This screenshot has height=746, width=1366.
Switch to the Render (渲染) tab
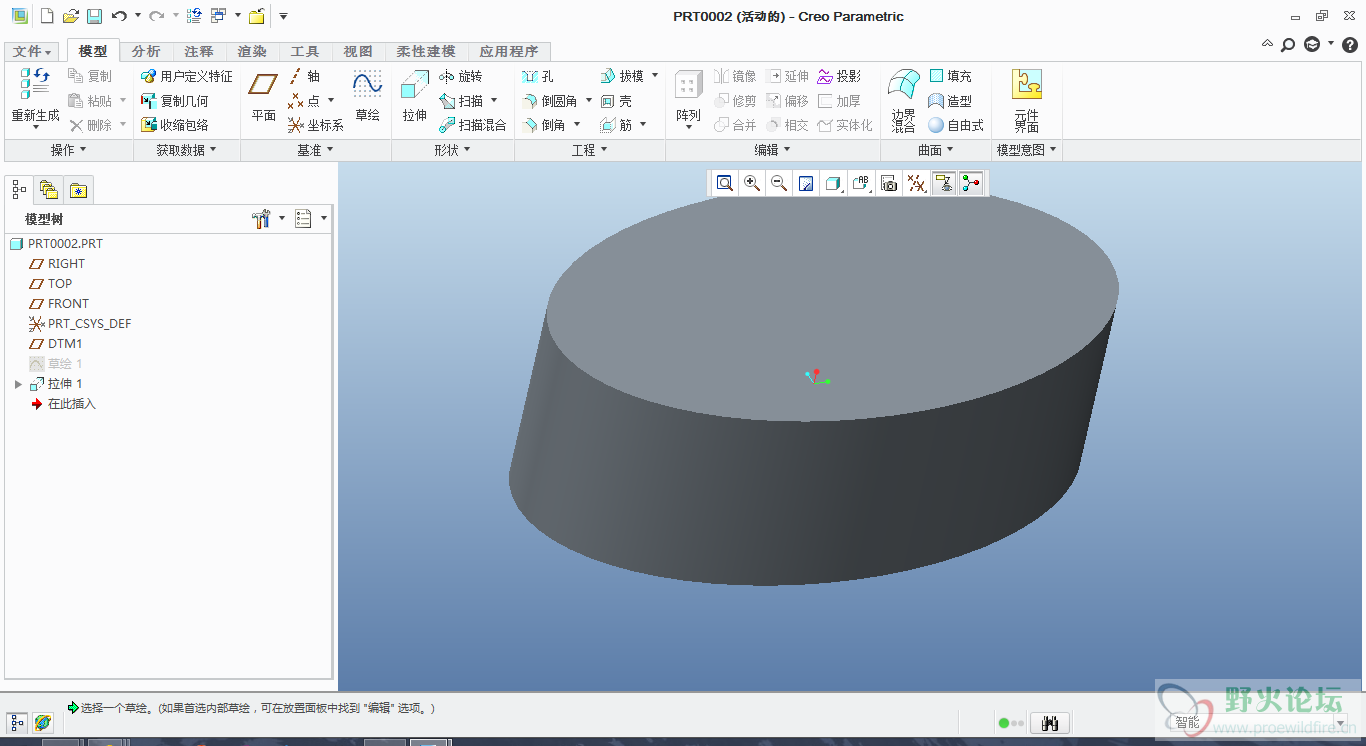point(252,51)
